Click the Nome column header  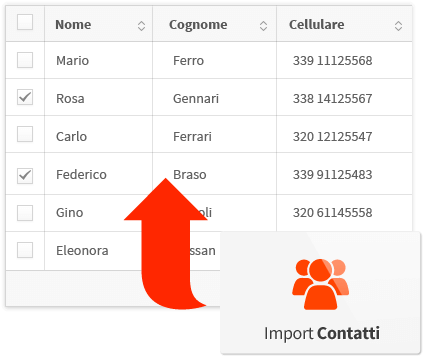pyautogui.click(x=98, y=24)
